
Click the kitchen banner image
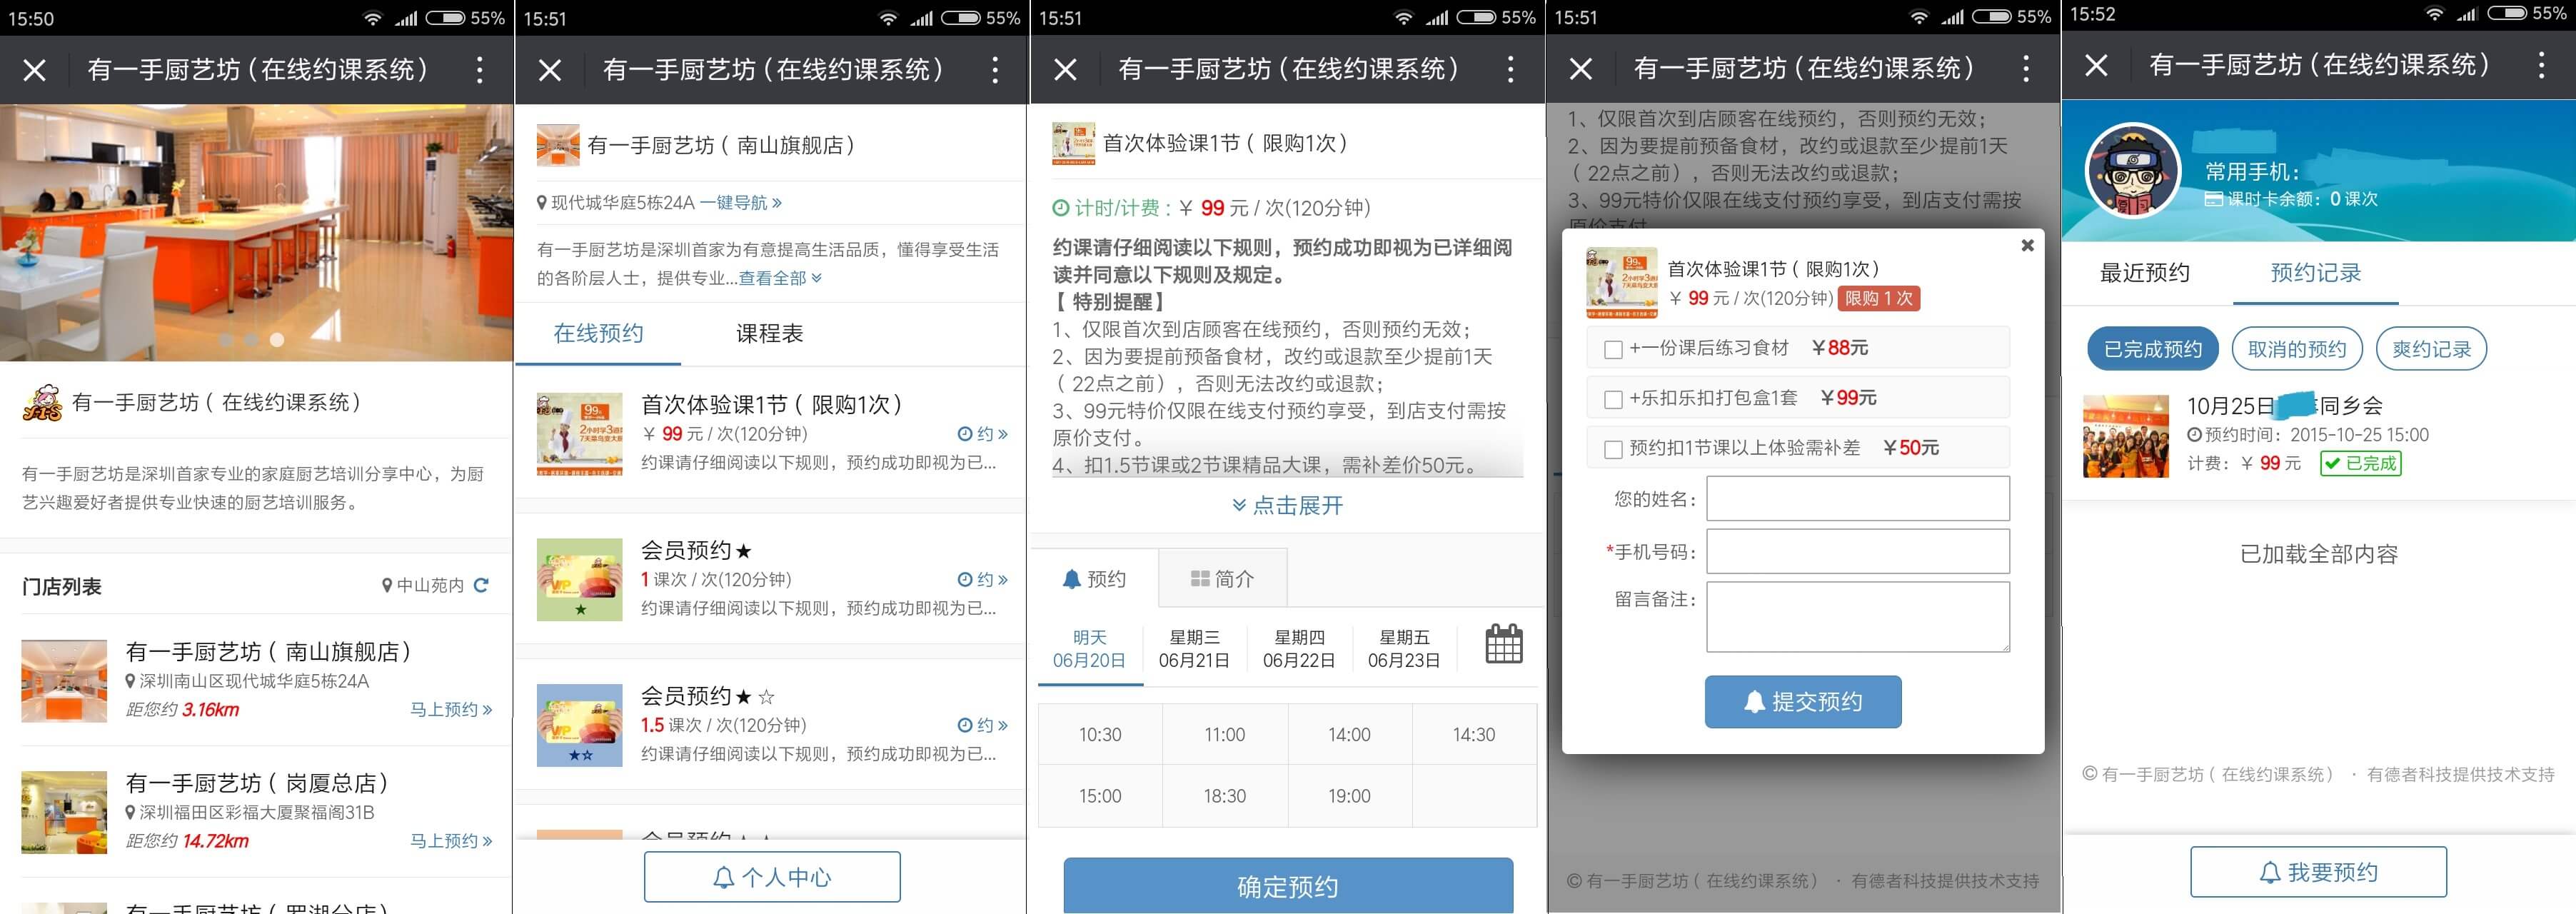[x=257, y=232]
